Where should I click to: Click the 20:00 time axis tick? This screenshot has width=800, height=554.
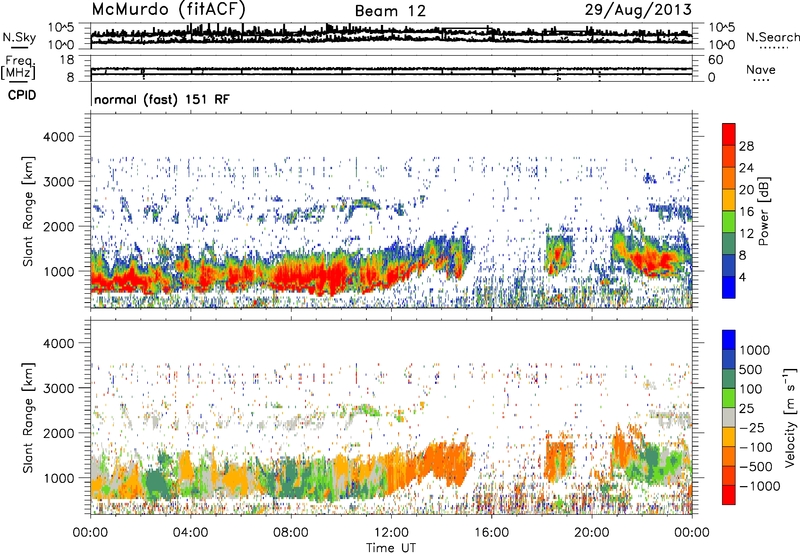click(591, 532)
